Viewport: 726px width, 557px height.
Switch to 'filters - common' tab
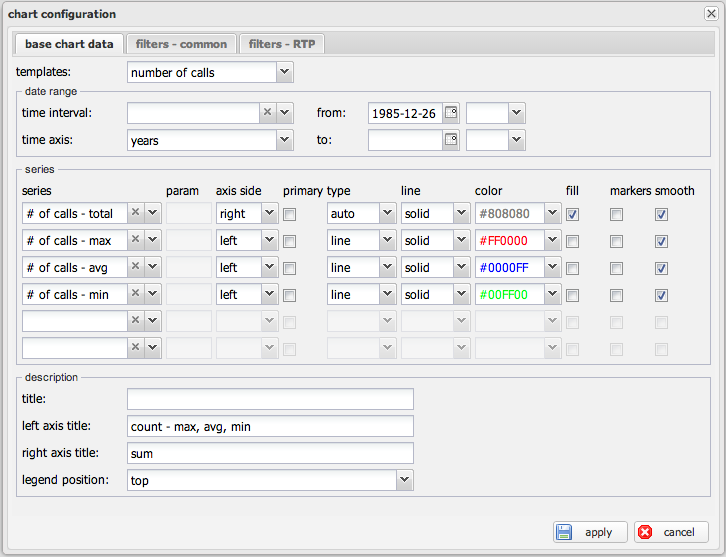(x=182, y=44)
